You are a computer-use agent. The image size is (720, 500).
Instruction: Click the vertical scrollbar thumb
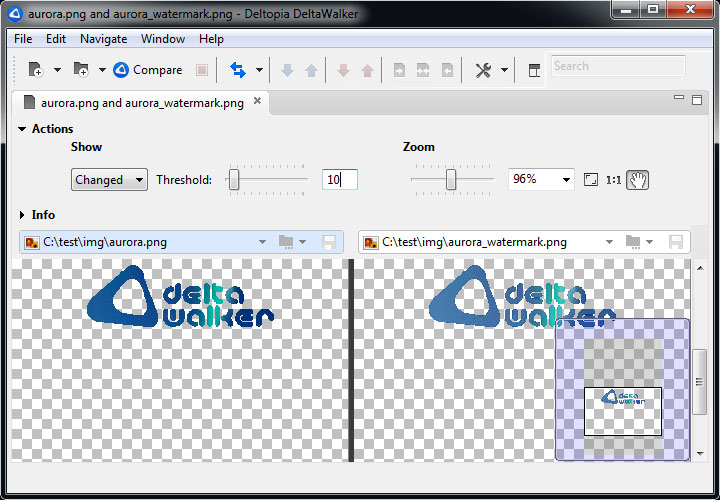coord(700,382)
